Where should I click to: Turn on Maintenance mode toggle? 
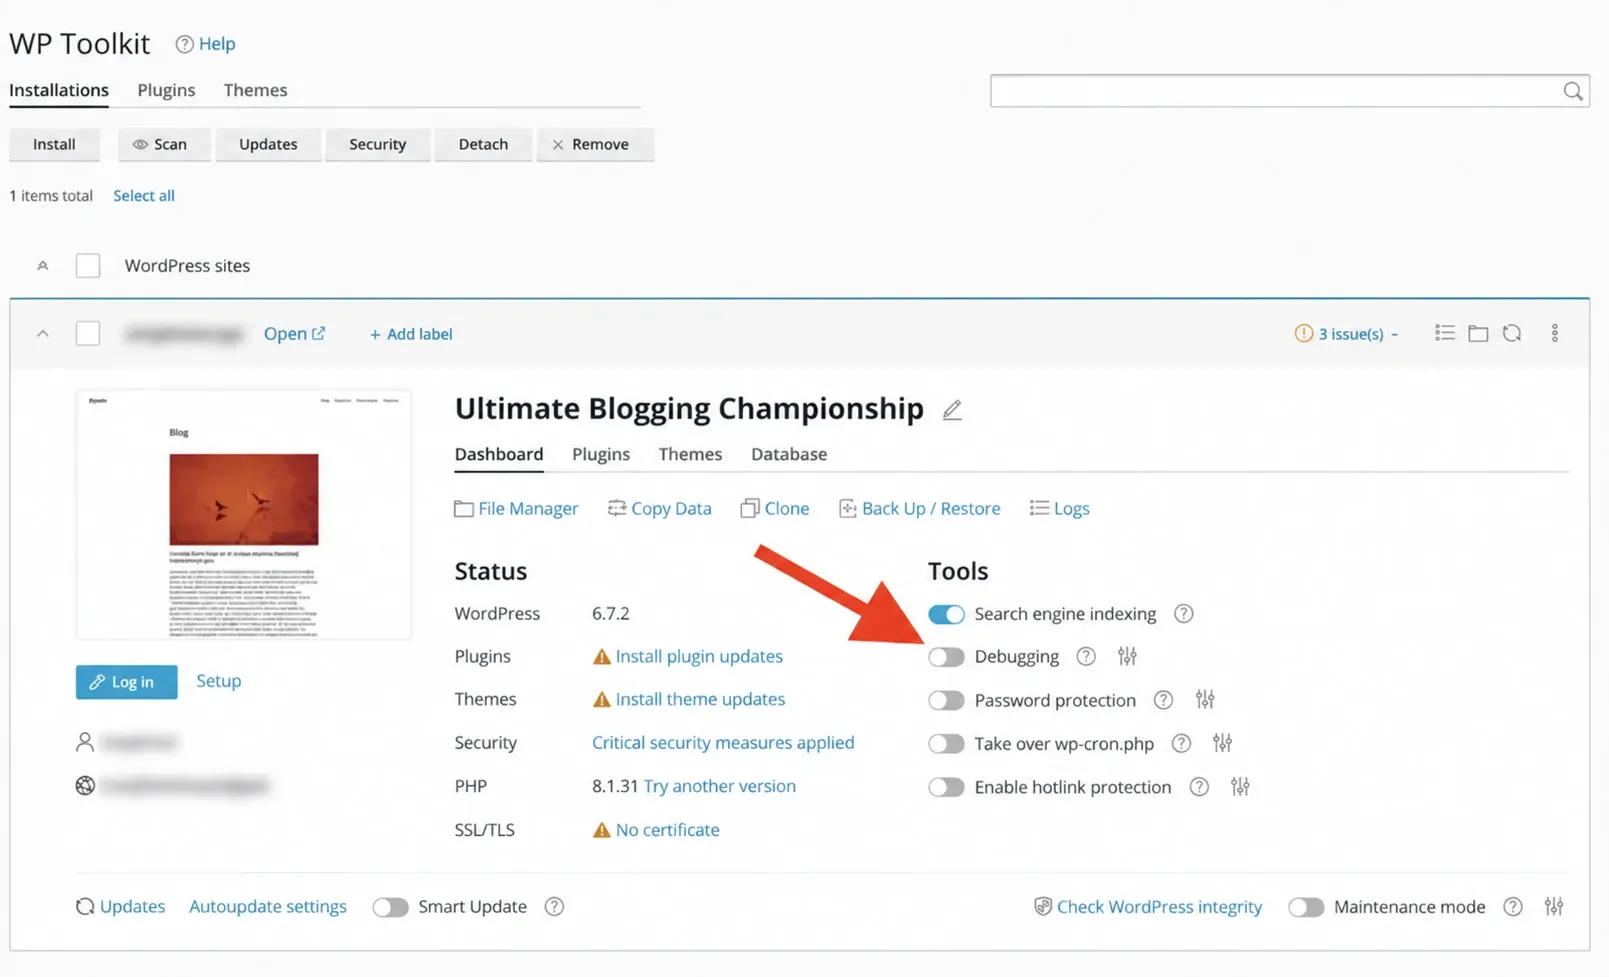click(1306, 907)
